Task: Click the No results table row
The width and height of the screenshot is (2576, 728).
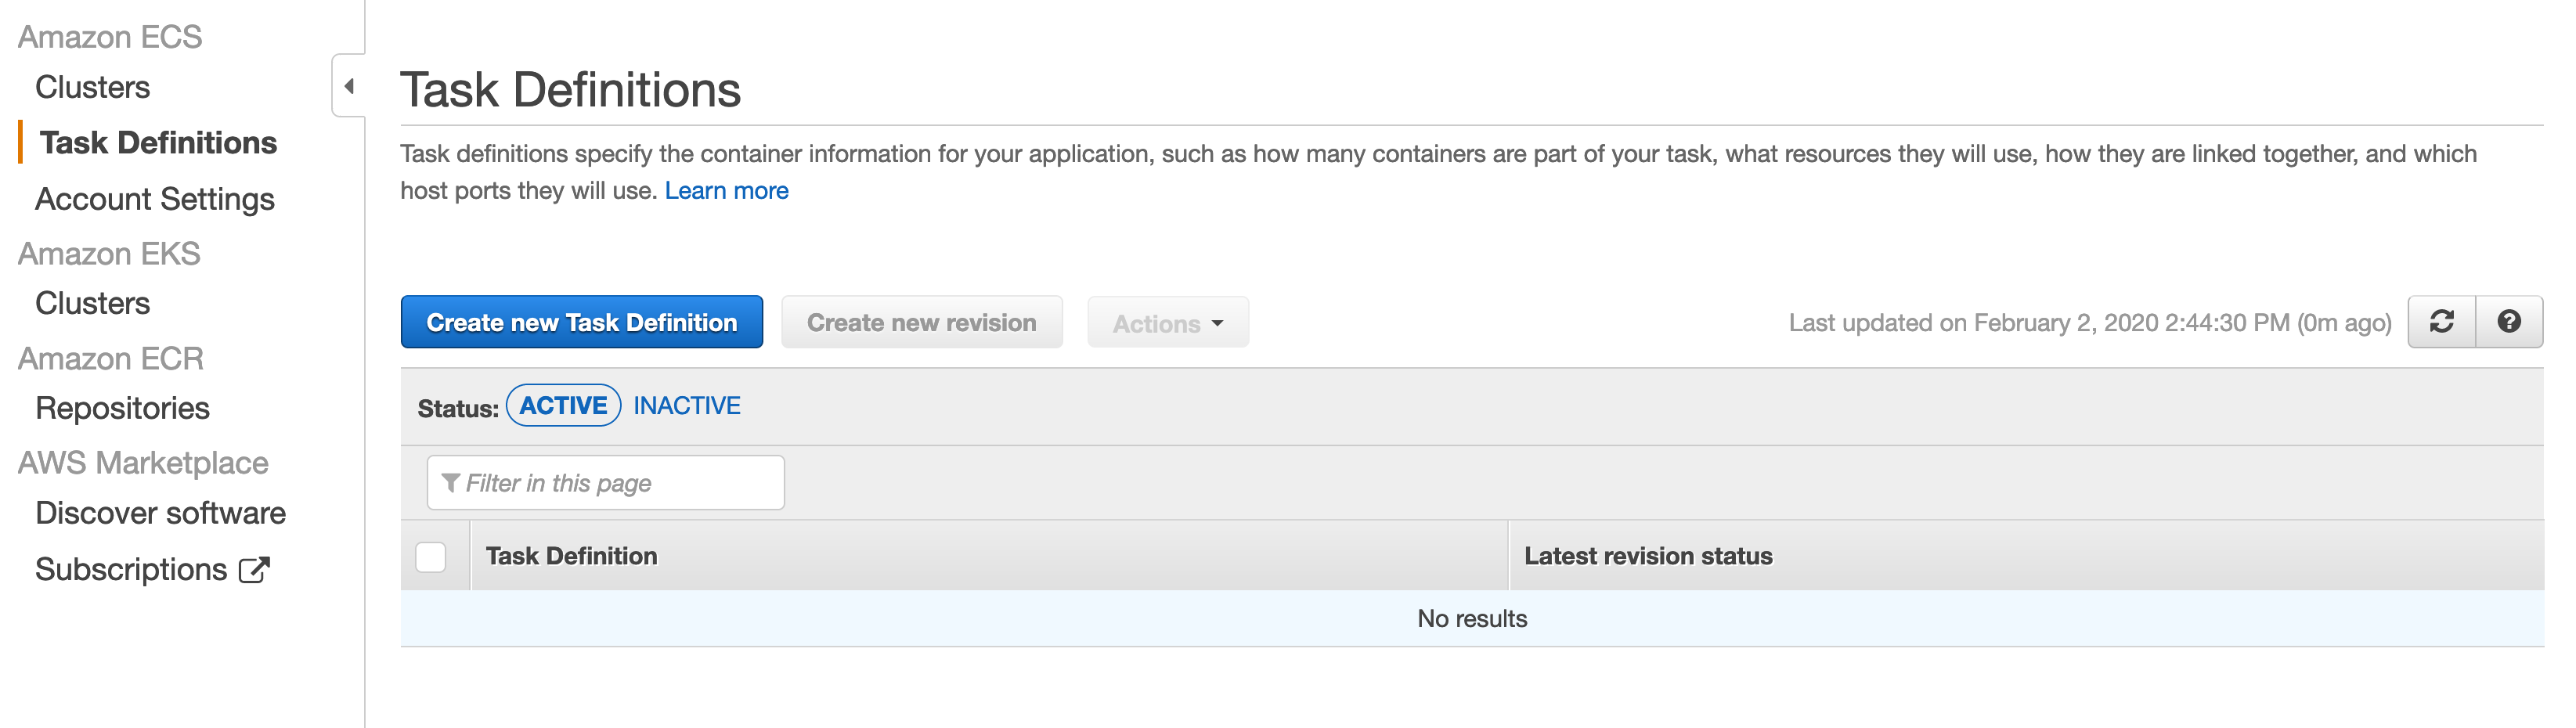Action: click(x=1472, y=618)
